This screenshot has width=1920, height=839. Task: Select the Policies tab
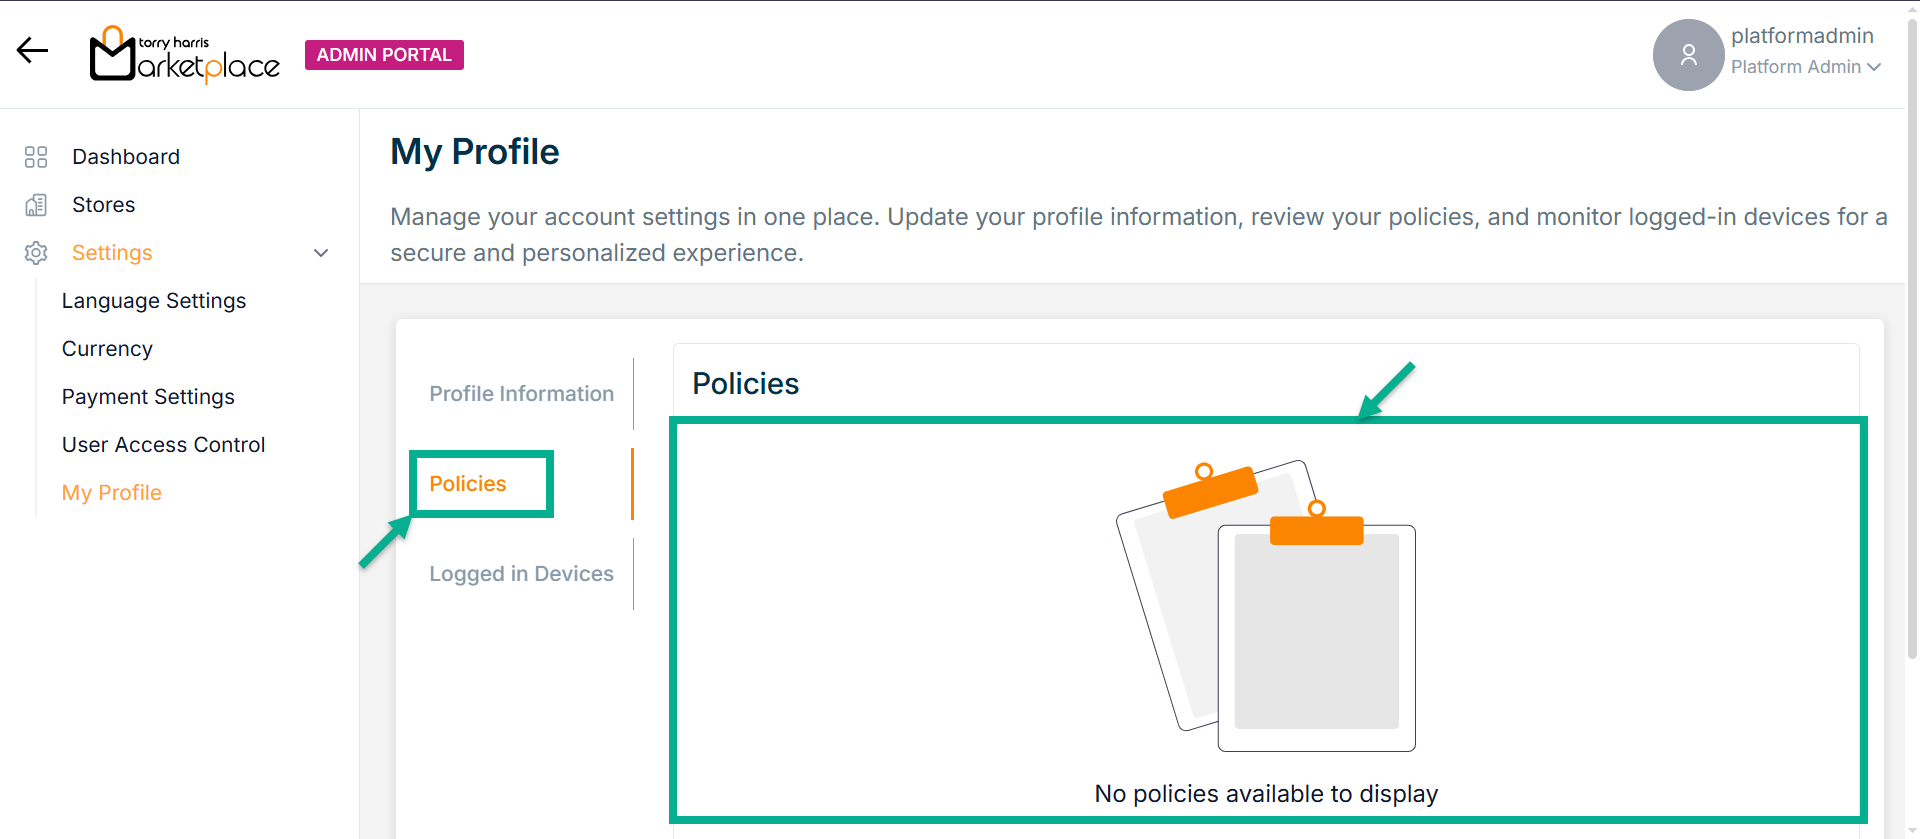(x=468, y=484)
